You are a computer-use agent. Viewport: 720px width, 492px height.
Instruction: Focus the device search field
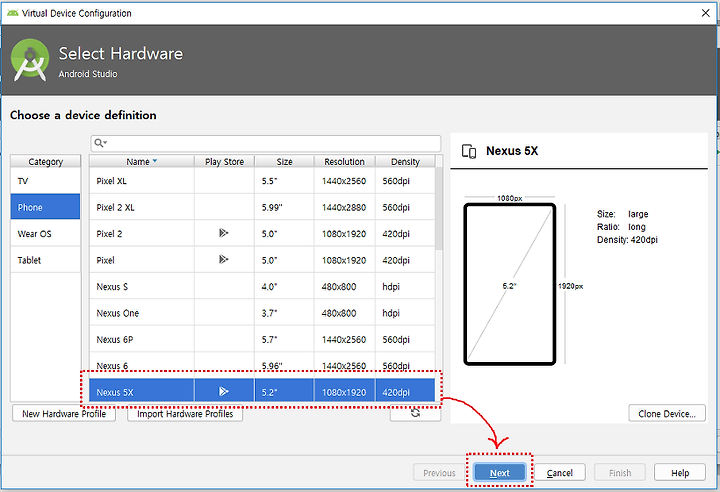265,143
